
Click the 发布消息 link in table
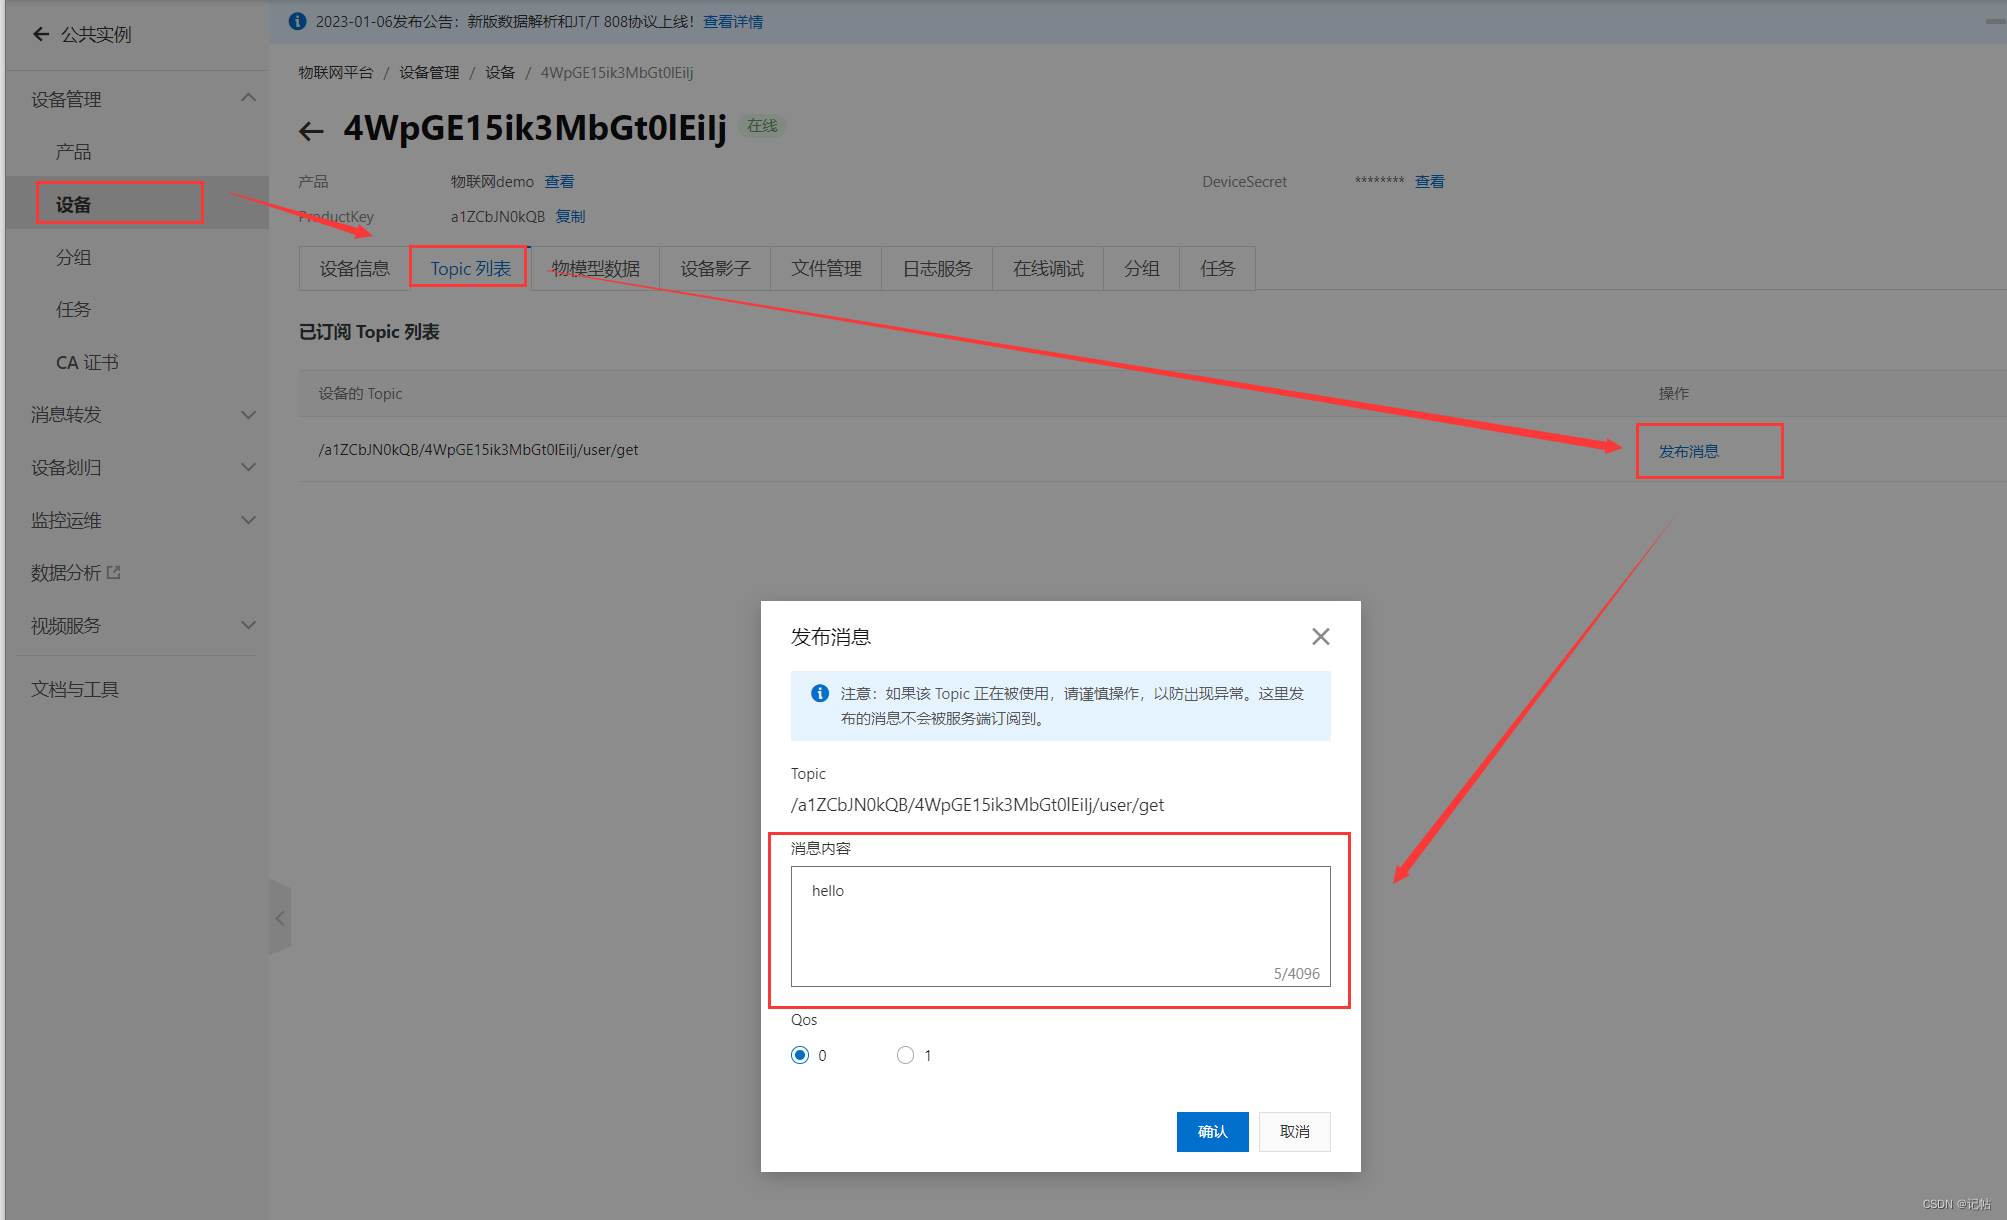point(1688,451)
